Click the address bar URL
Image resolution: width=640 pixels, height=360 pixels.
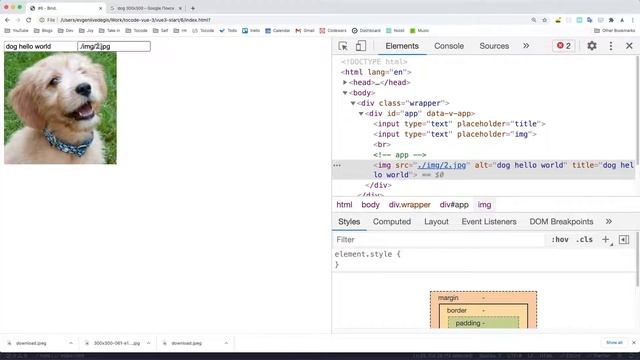click(136, 20)
